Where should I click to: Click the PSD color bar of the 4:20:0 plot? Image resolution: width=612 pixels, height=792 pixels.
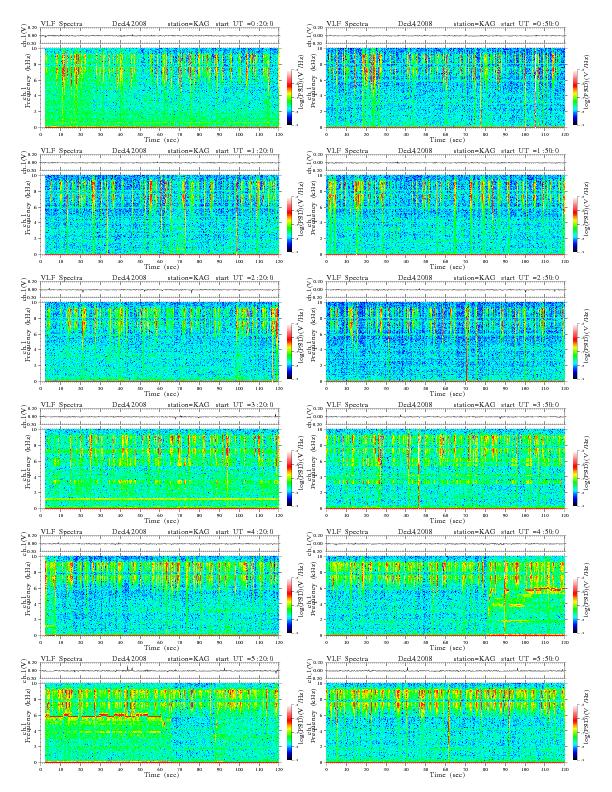coord(289,605)
